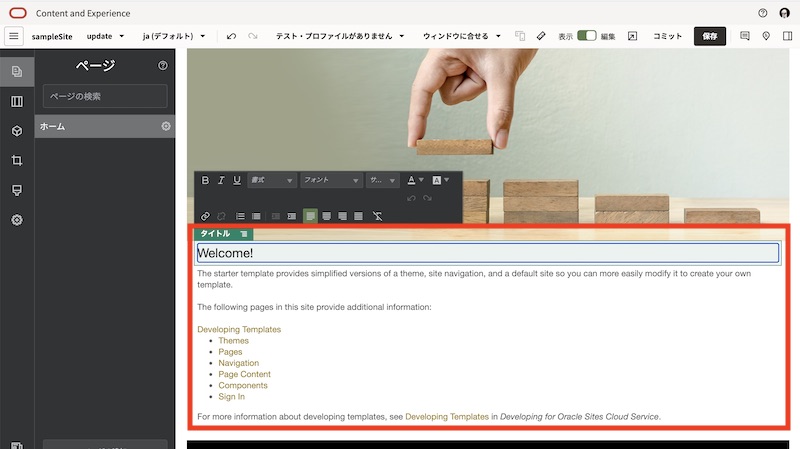Open the ウィンドウに合せる size dropdown
800x449 pixels.
coord(460,36)
